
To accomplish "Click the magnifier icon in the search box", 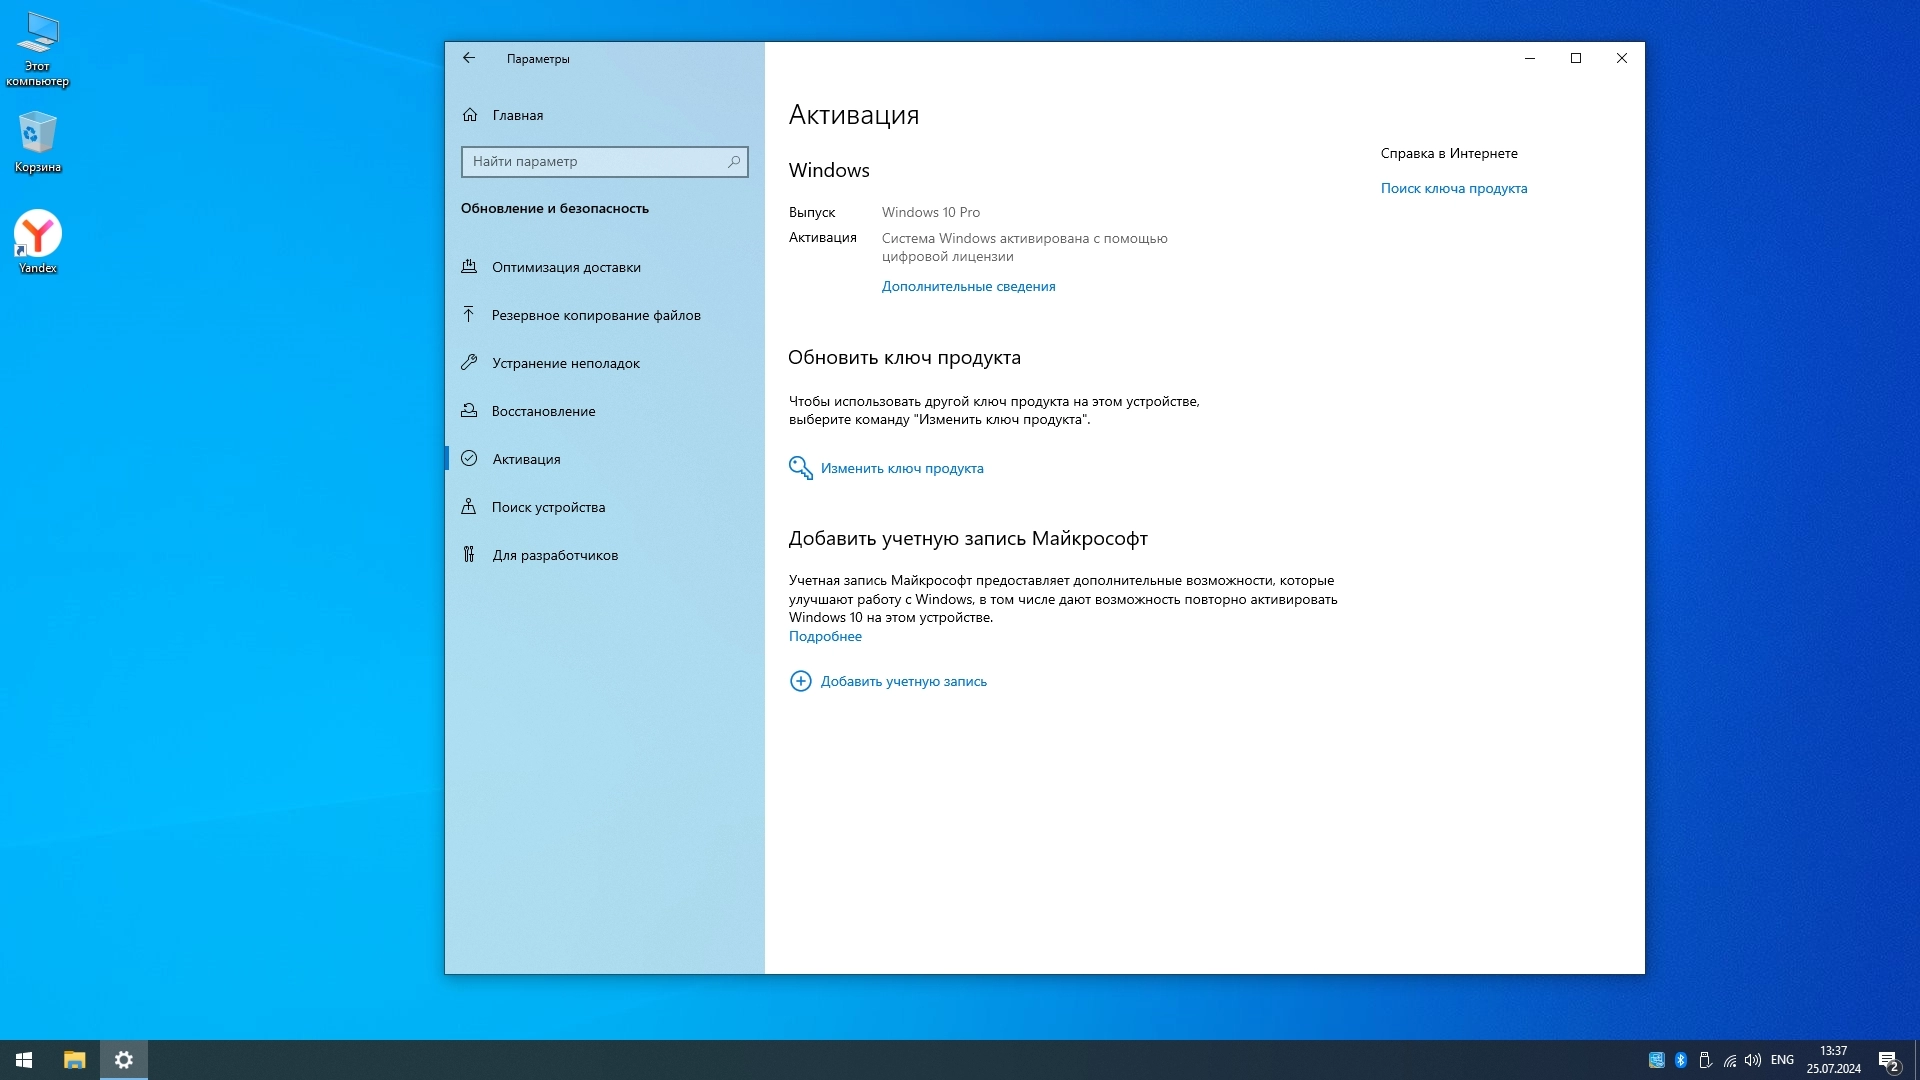I will [734, 161].
